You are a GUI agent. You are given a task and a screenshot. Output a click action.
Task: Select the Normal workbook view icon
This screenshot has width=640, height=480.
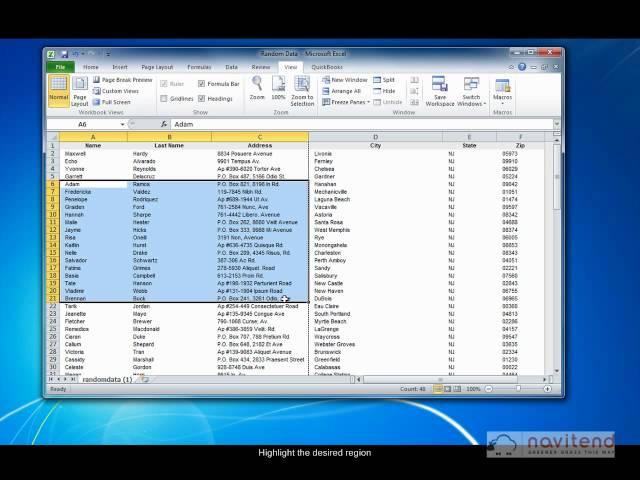[58, 90]
